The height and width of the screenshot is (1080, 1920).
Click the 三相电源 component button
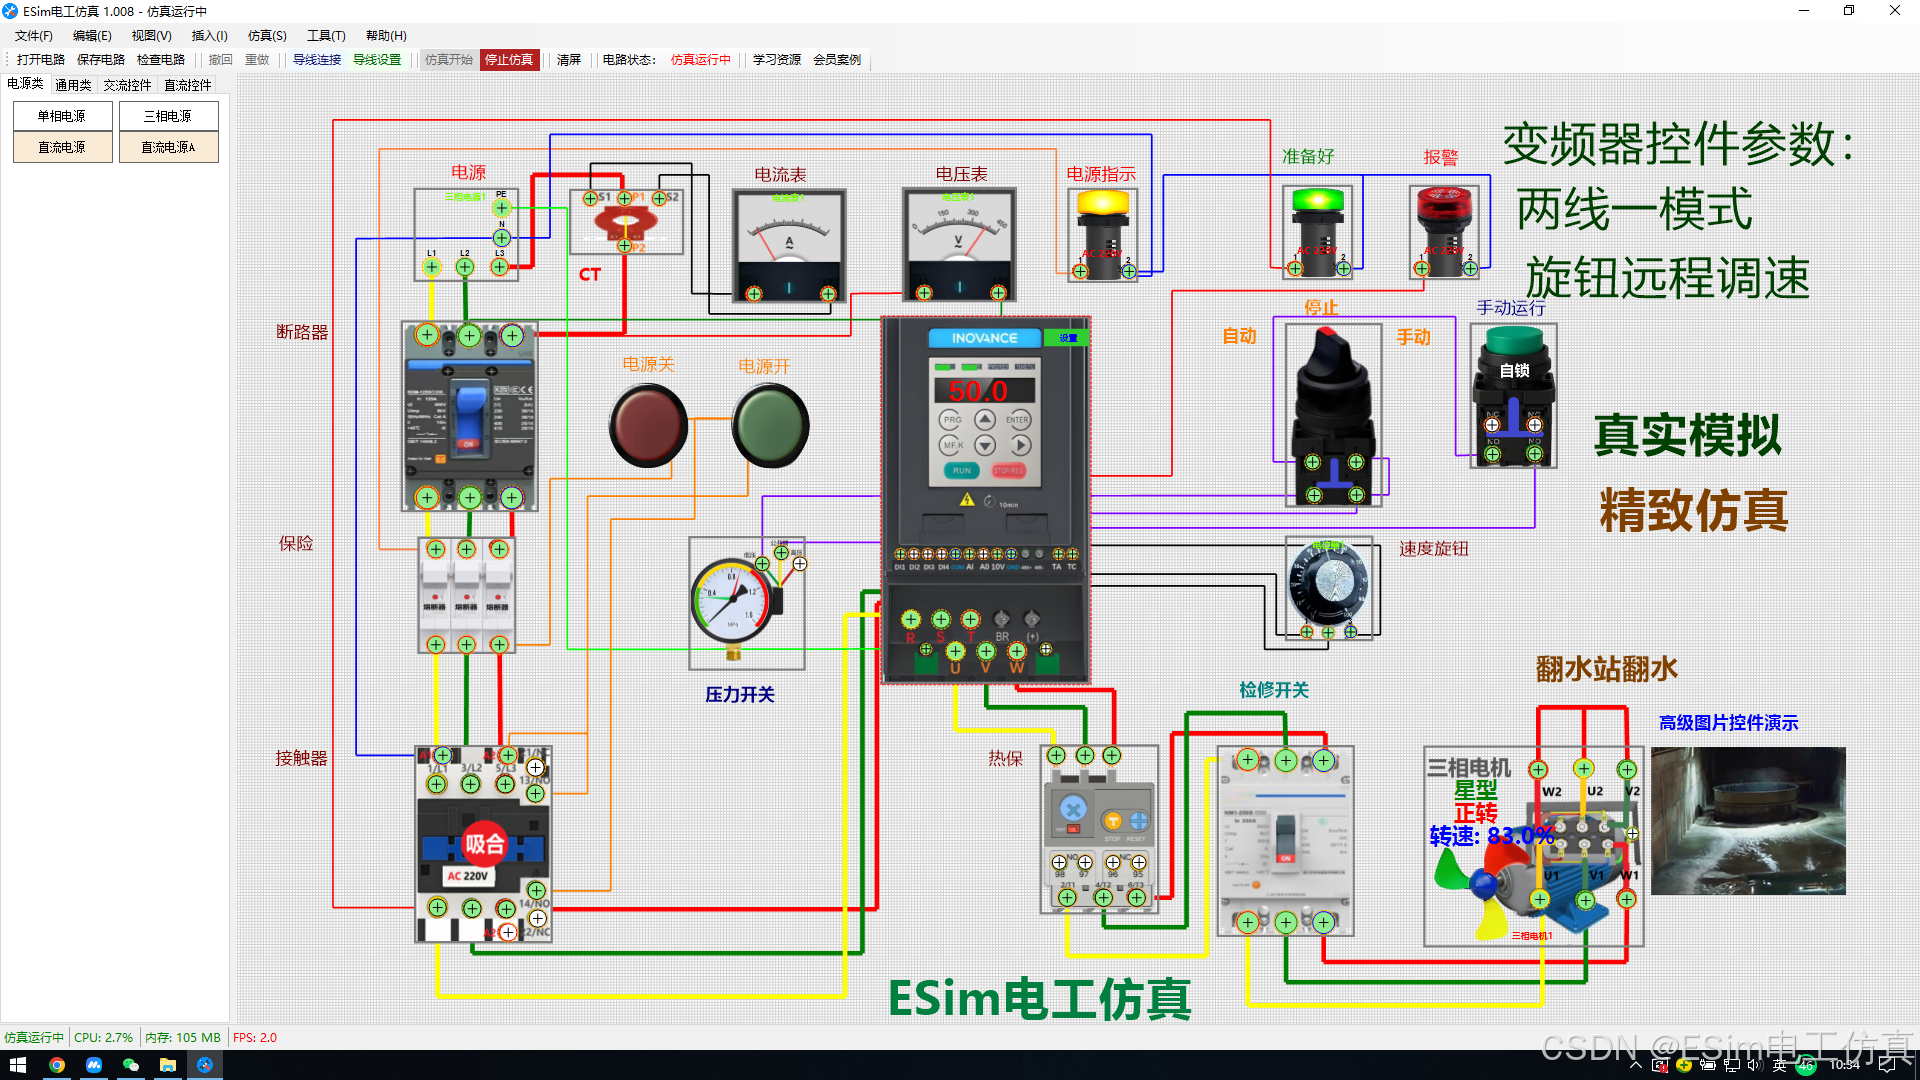coord(168,116)
